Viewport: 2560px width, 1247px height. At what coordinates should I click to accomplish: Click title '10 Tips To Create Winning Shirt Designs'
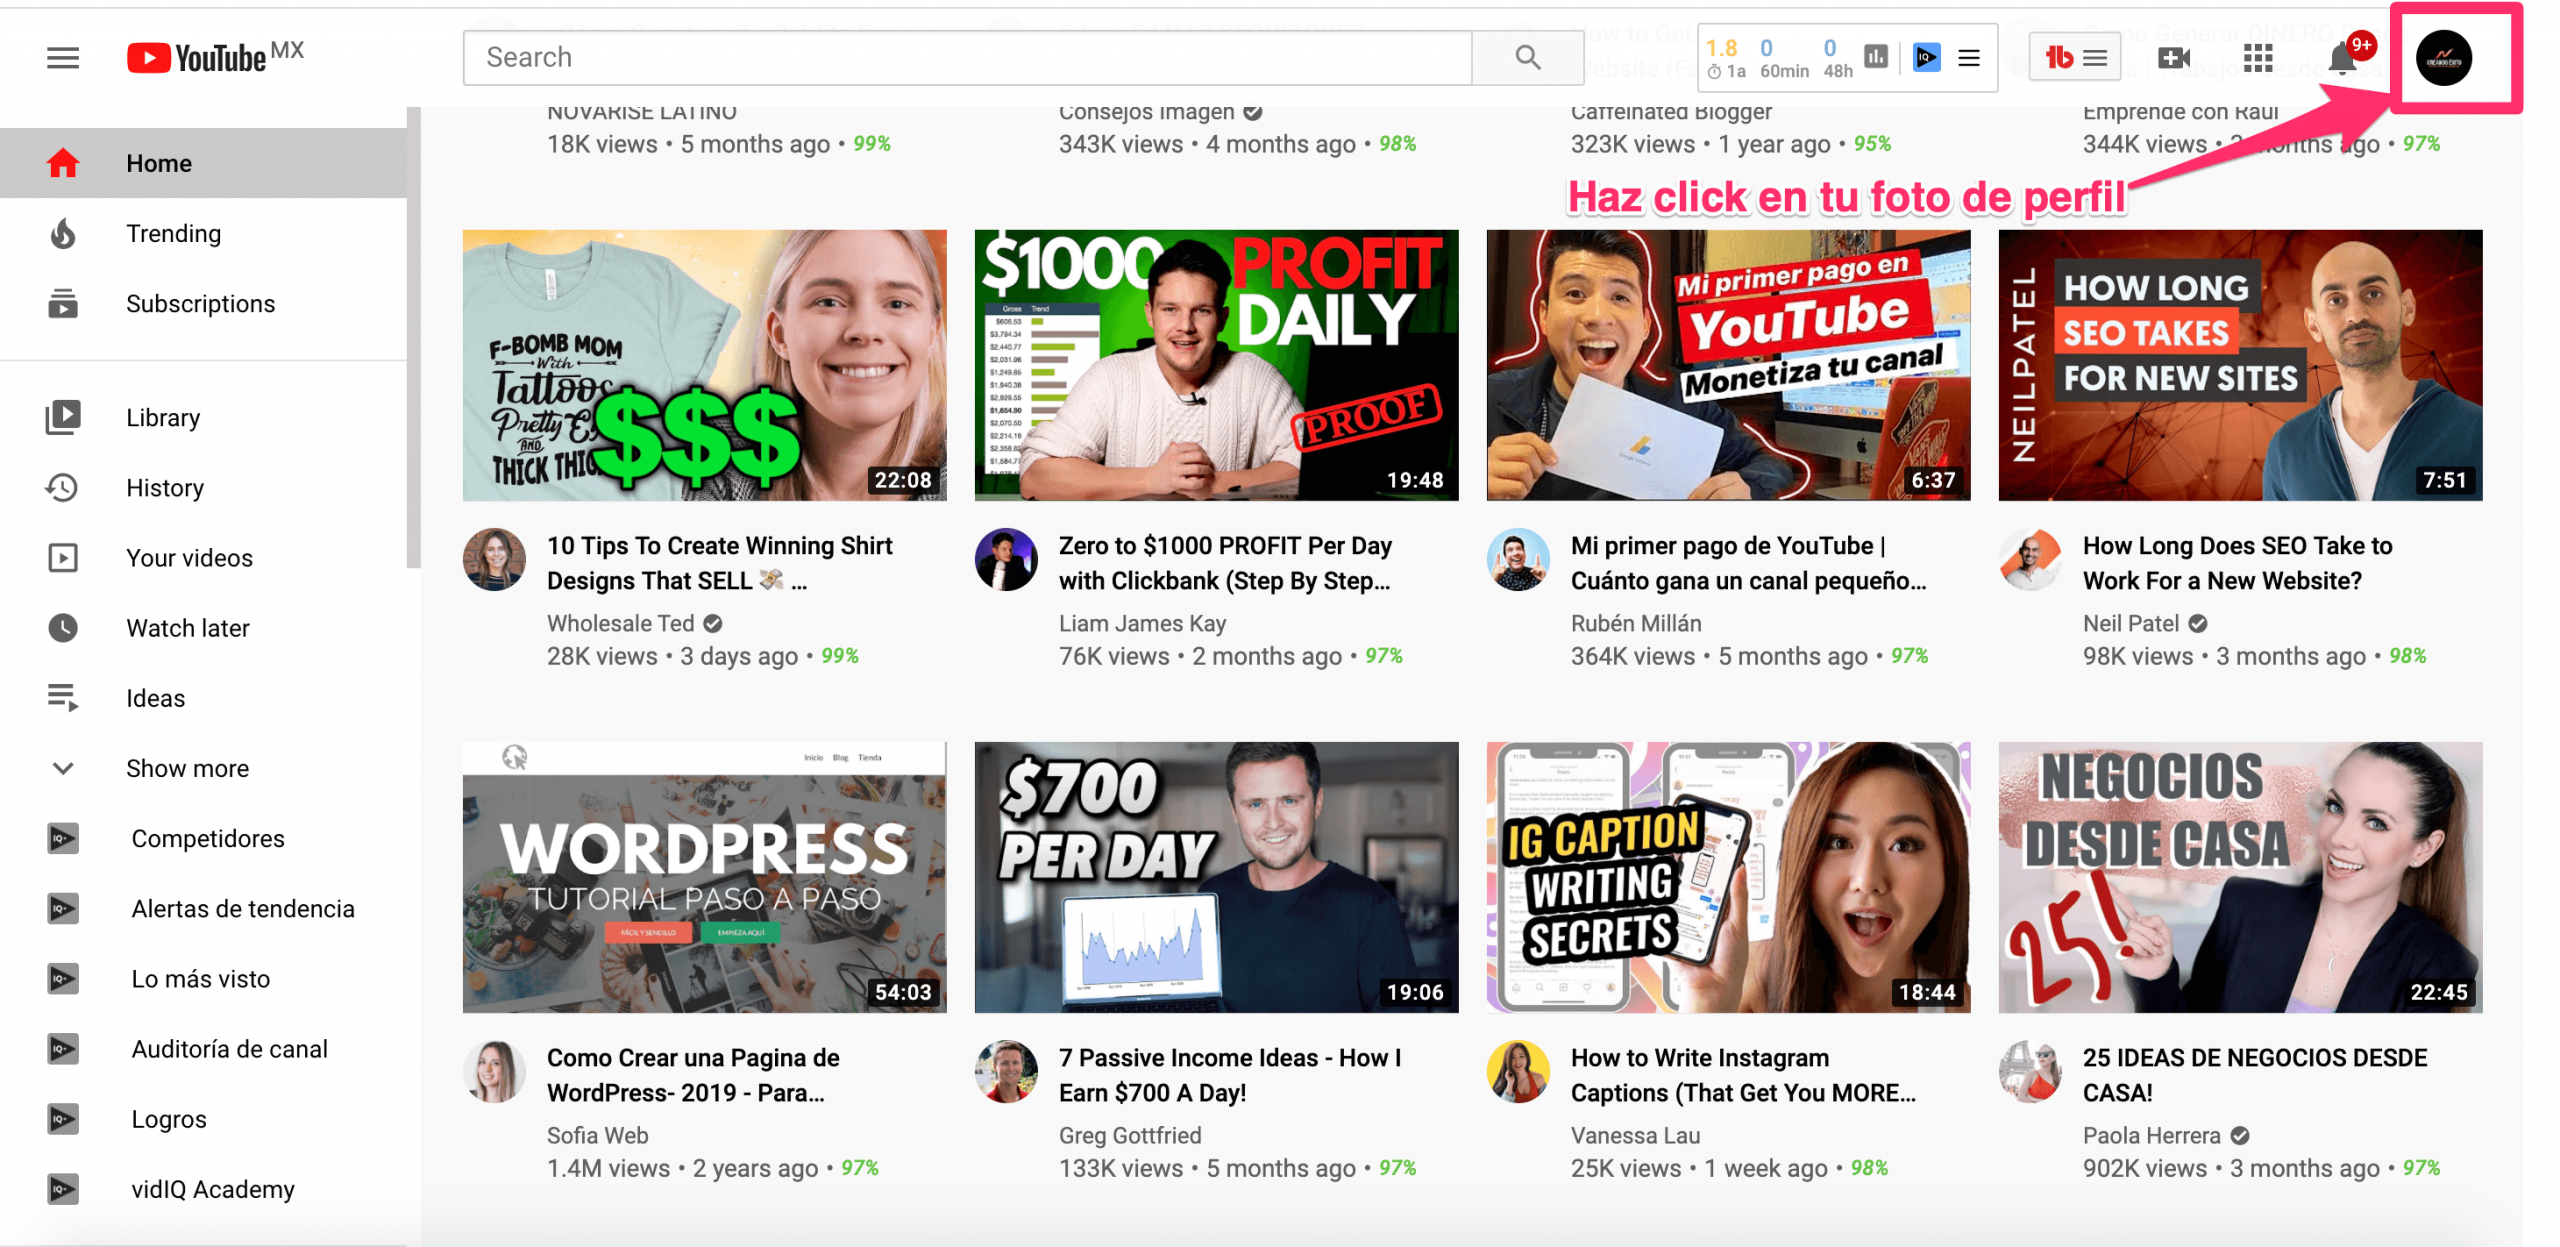[x=720, y=563]
